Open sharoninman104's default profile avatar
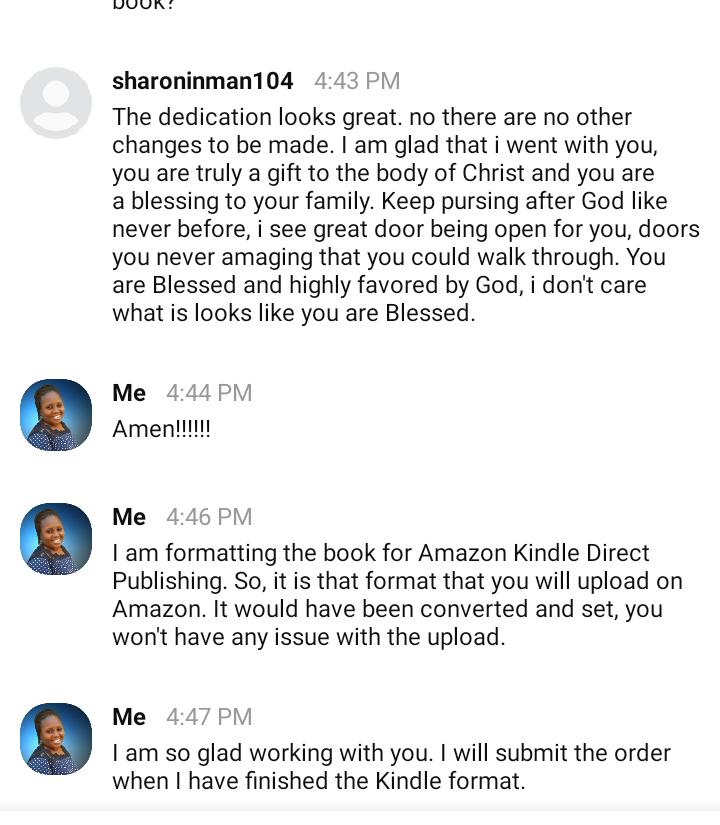The height and width of the screenshot is (825, 720). pos(56,103)
